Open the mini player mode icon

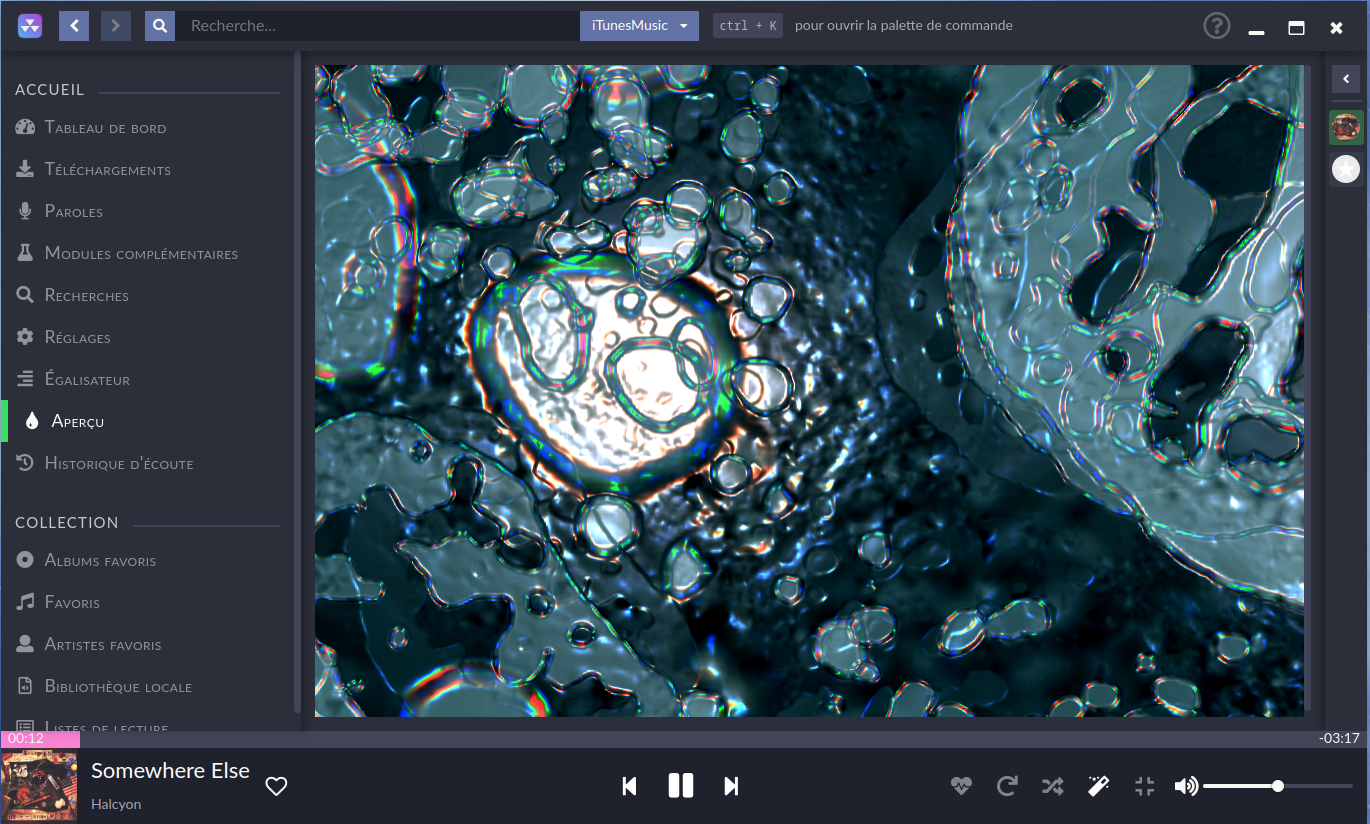1145,786
